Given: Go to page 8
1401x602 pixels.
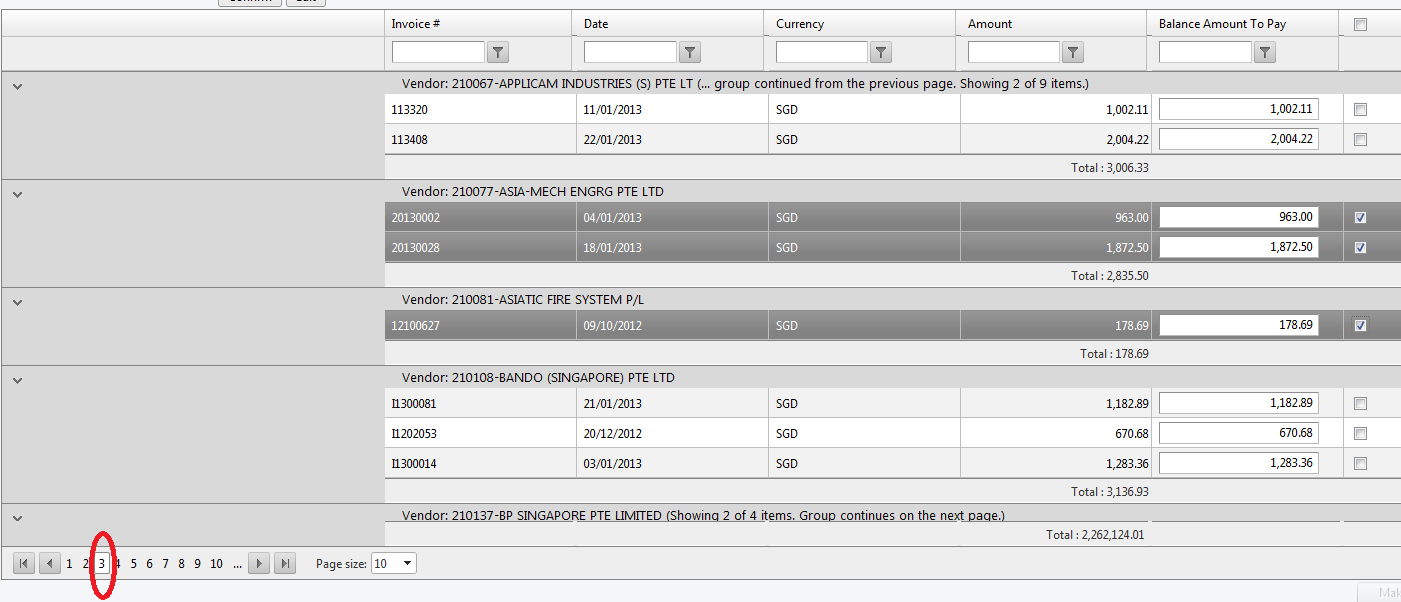Looking at the screenshot, I should click(x=181, y=564).
